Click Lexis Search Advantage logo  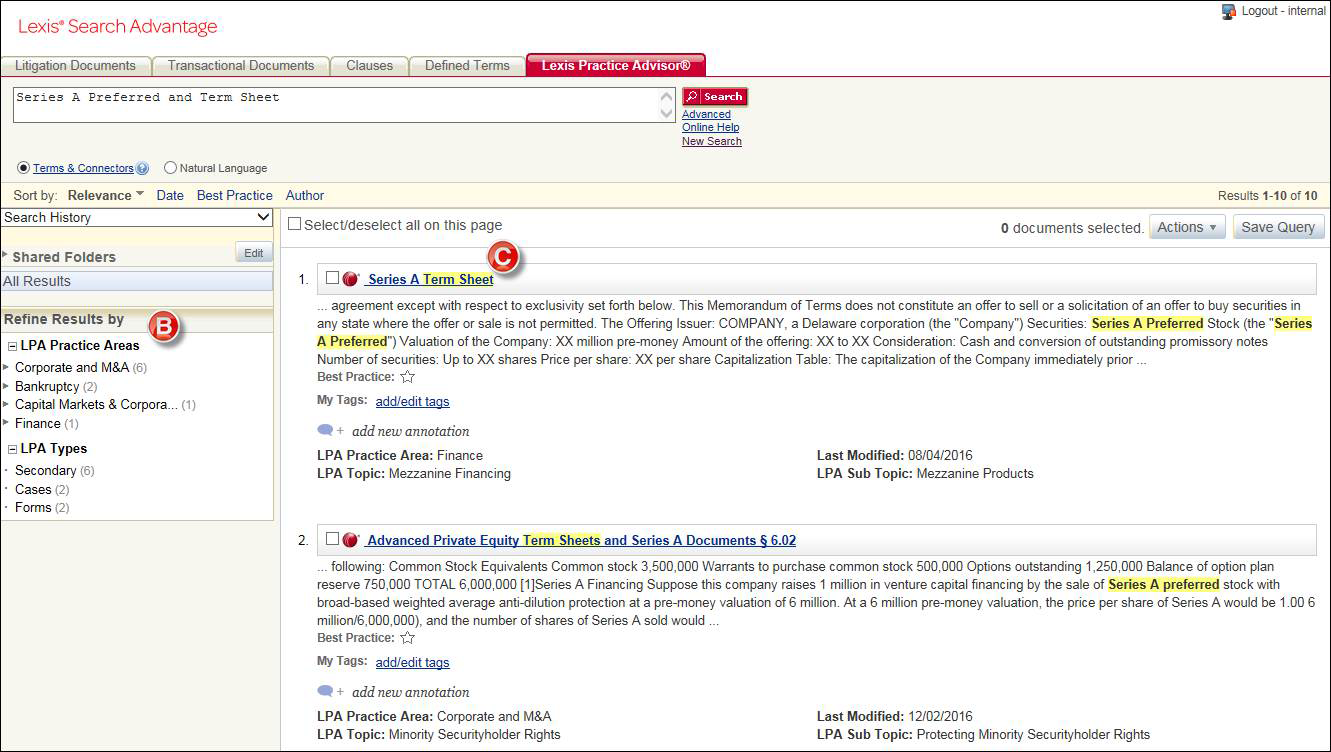pyautogui.click(x=118, y=27)
